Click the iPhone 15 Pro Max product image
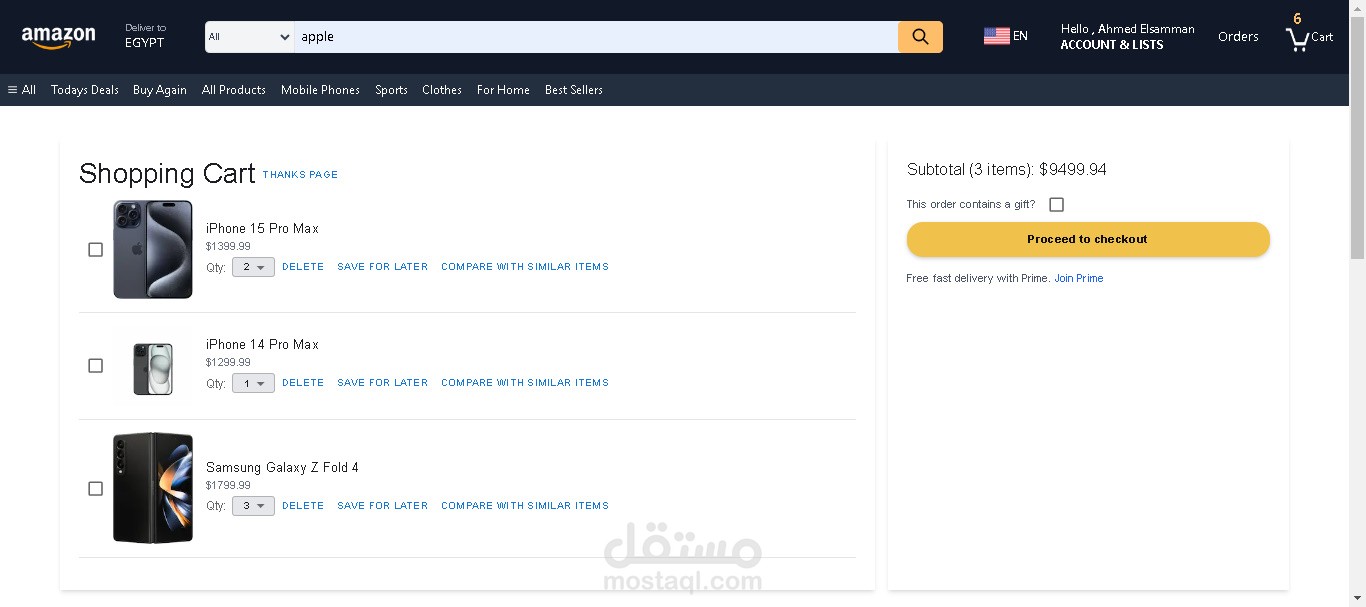The image size is (1366, 607). [153, 249]
